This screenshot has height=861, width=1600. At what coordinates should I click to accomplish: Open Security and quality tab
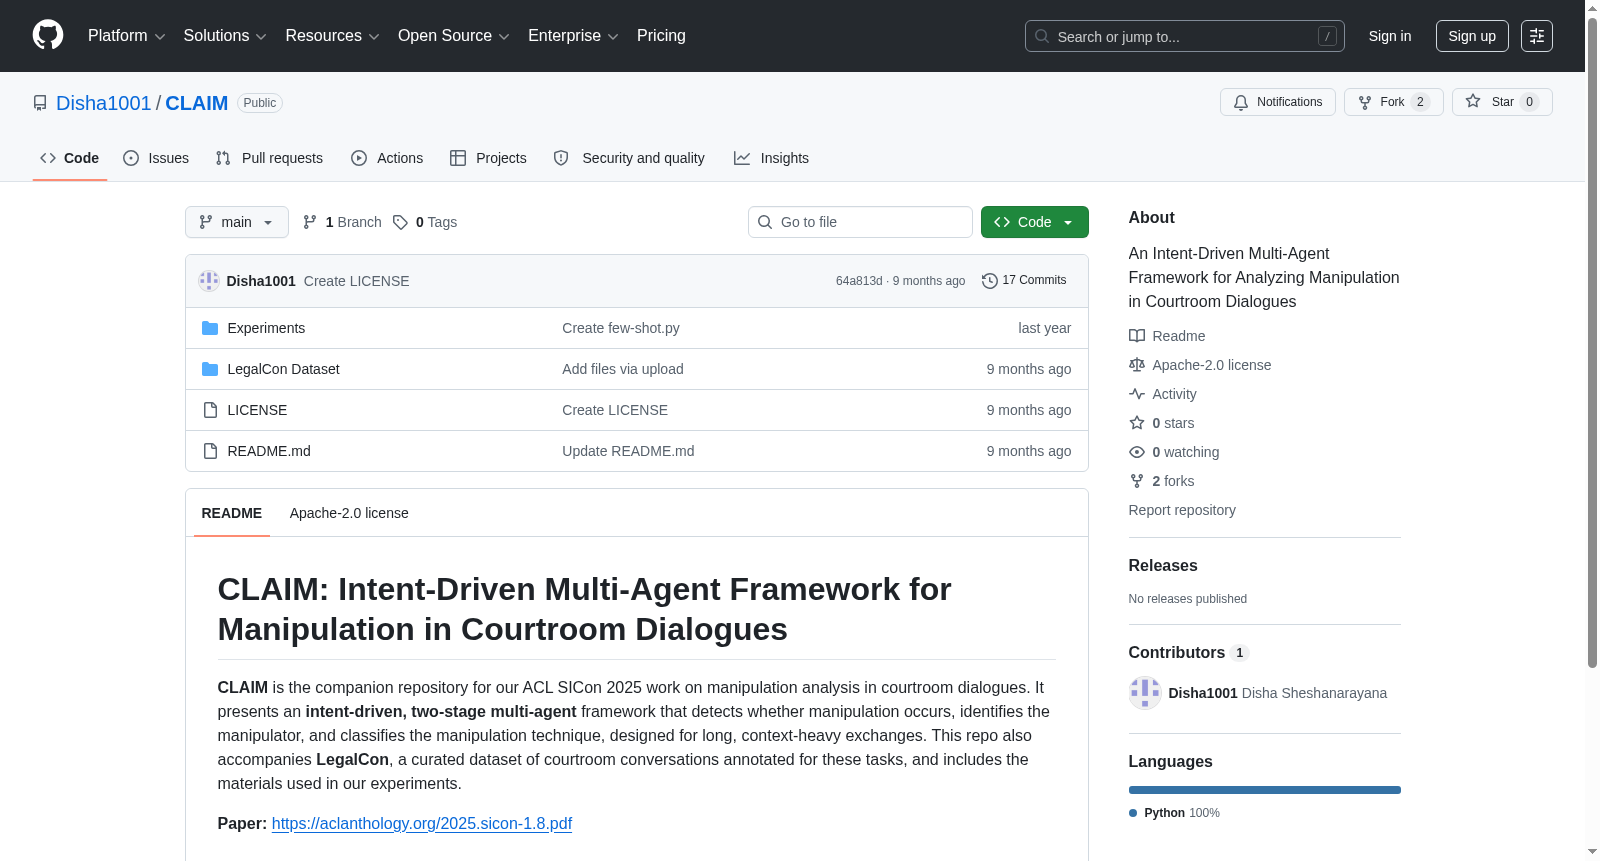tap(629, 158)
